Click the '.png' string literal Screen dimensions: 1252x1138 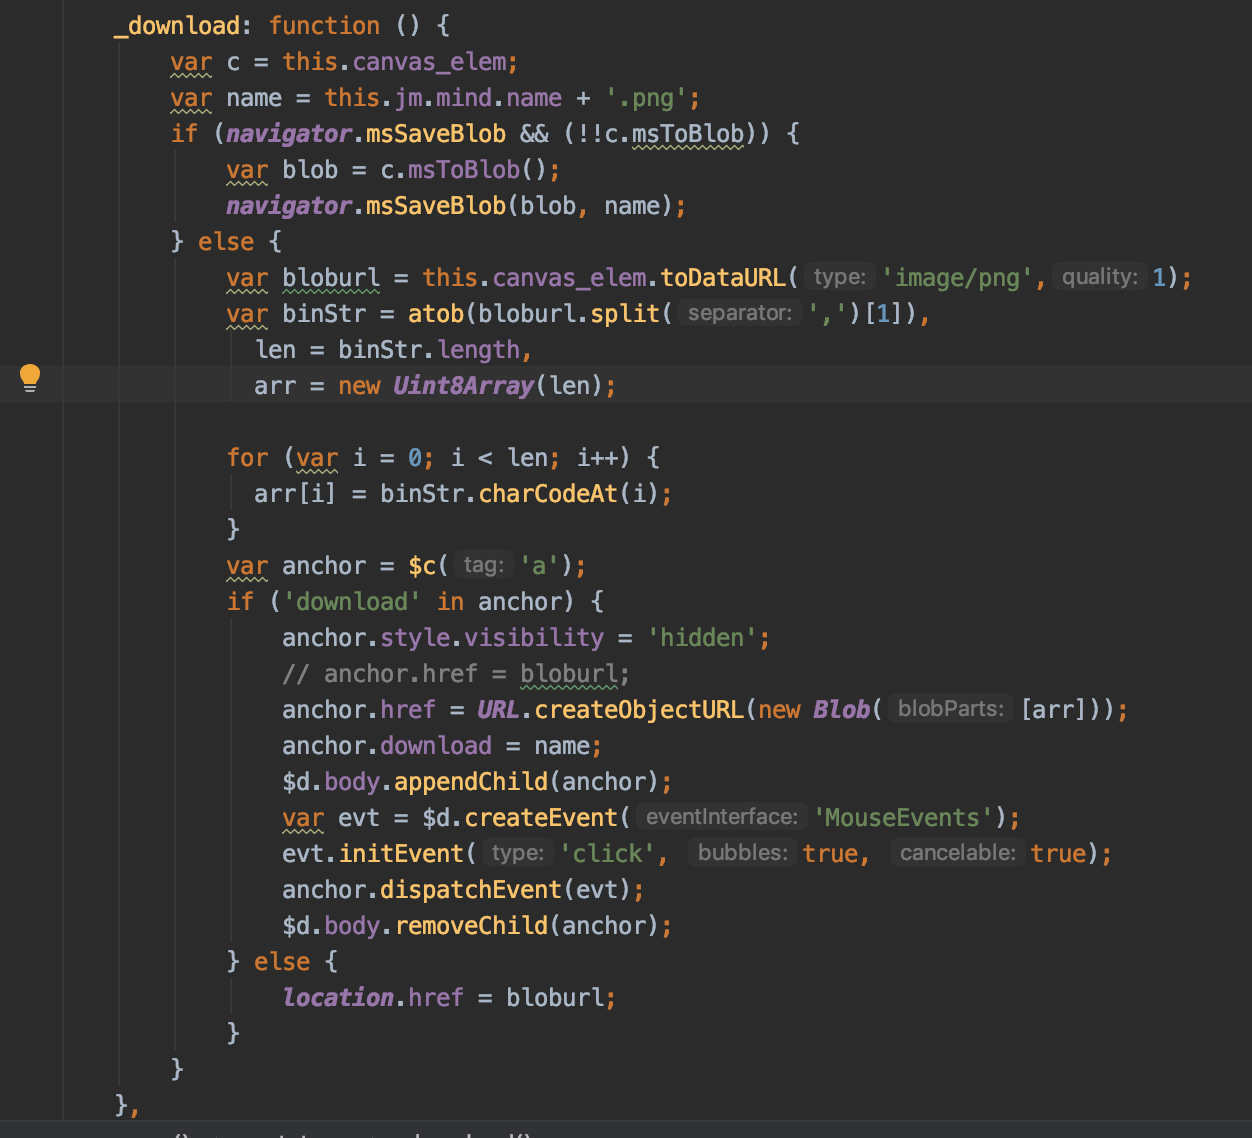(x=646, y=98)
